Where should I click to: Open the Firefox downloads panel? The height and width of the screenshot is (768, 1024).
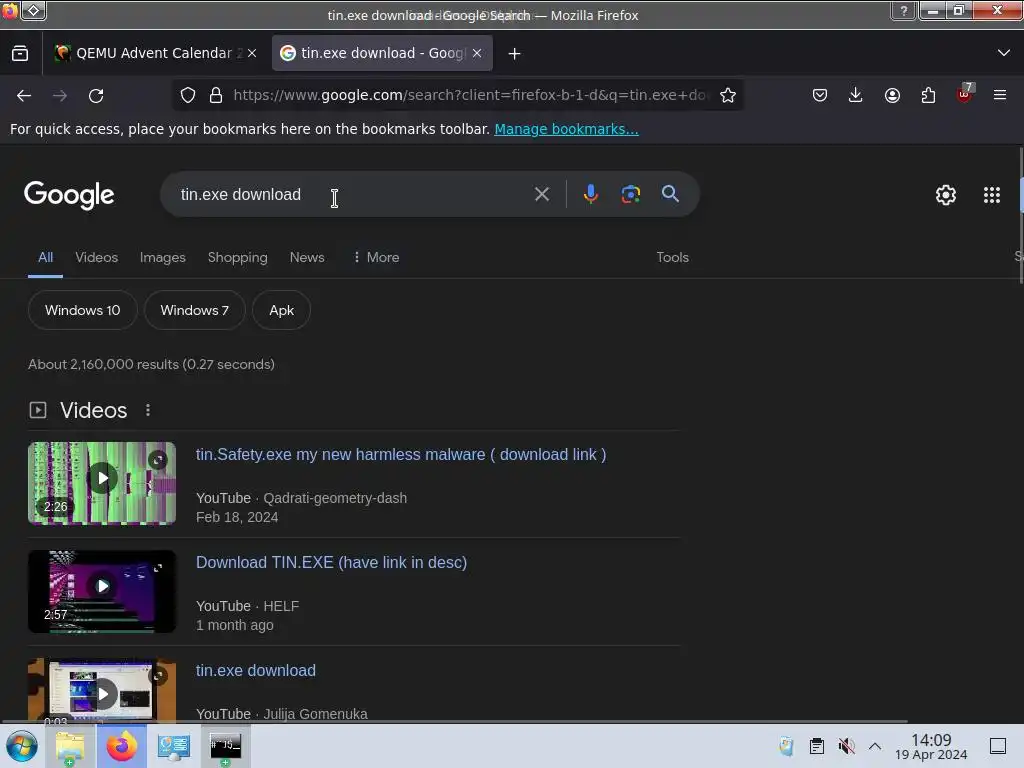click(856, 95)
